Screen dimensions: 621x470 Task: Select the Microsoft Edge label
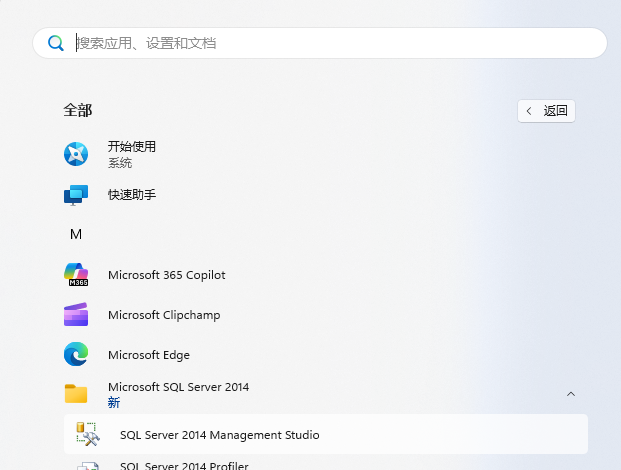[149, 355]
